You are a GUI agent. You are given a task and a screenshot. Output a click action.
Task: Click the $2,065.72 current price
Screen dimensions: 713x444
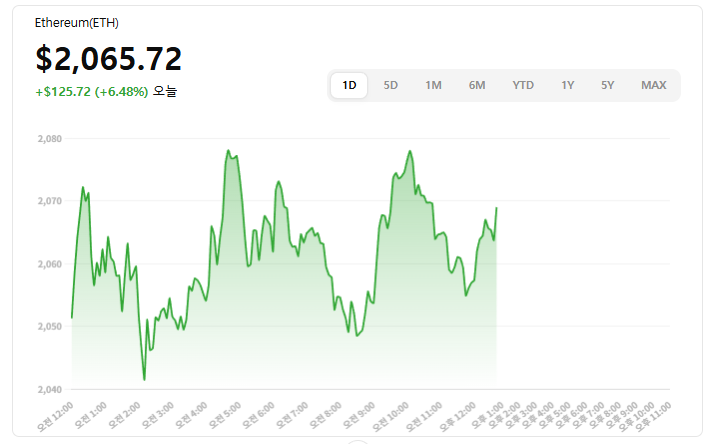pos(109,59)
